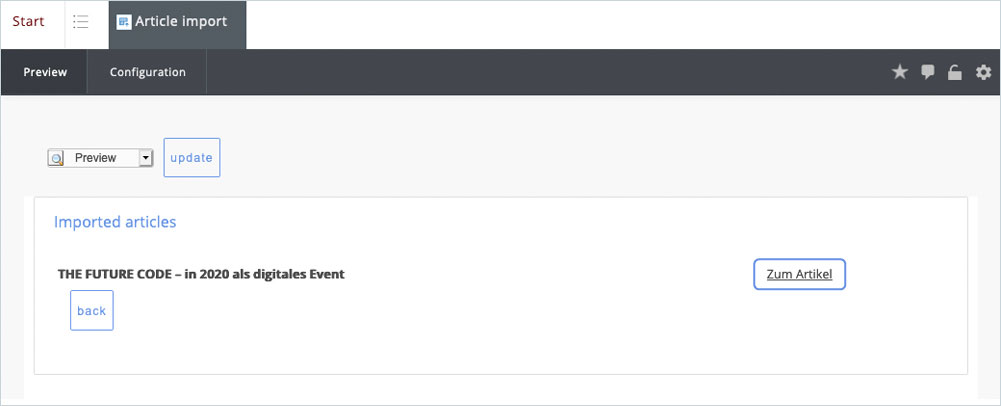Mark page as favorite with star icon
Screen dimensions: 1001x406
click(x=899, y=72)
